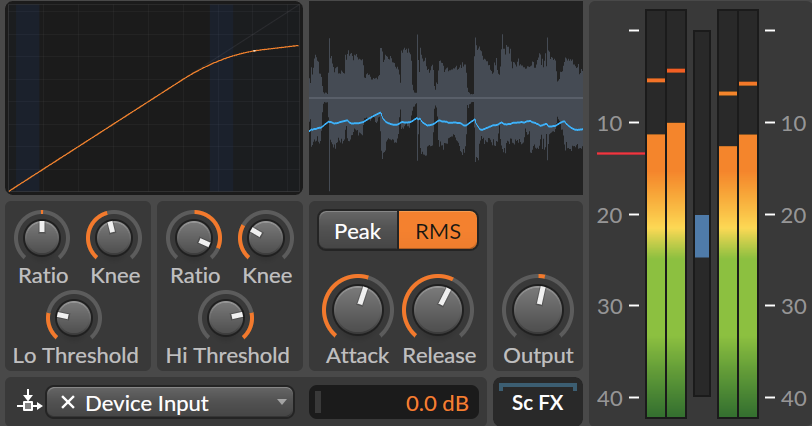Click the red threshold marker on meter scale
Screen dimensions: 812x426
pos(620,154)
